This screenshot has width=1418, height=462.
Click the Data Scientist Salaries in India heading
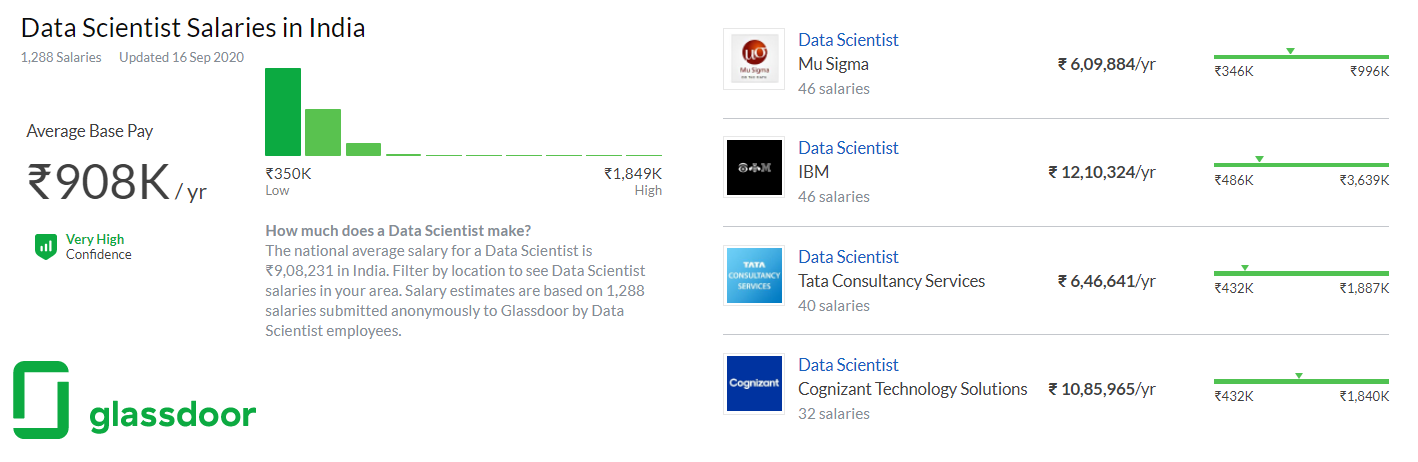pos(193,28)
